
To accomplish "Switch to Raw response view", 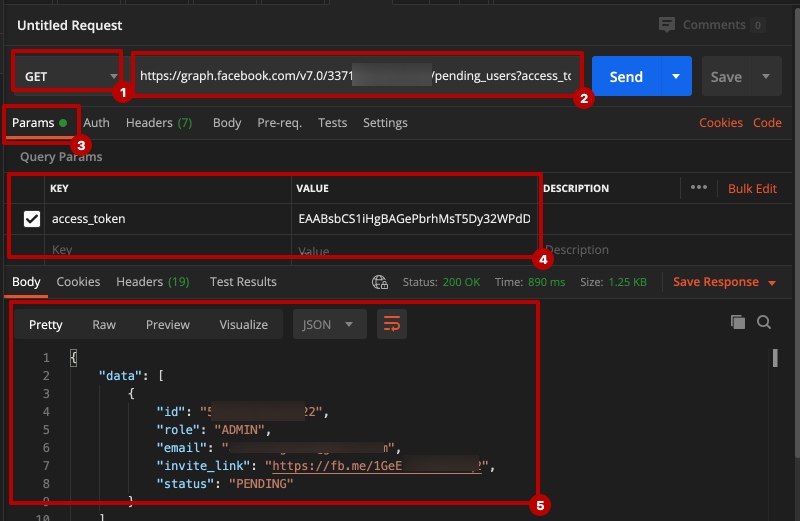I will coord(104,325).
